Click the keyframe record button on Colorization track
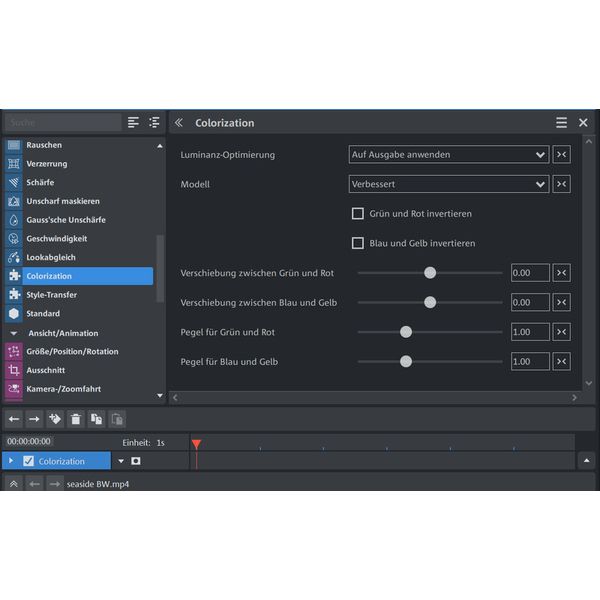This screenshot has width=600, height=600. point(135,461)
